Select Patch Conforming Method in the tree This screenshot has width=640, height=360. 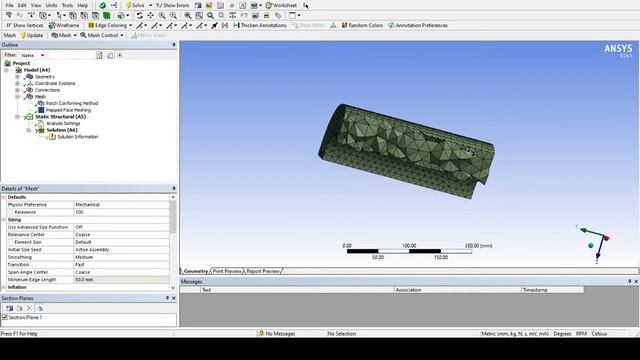[x=72, y=103]
